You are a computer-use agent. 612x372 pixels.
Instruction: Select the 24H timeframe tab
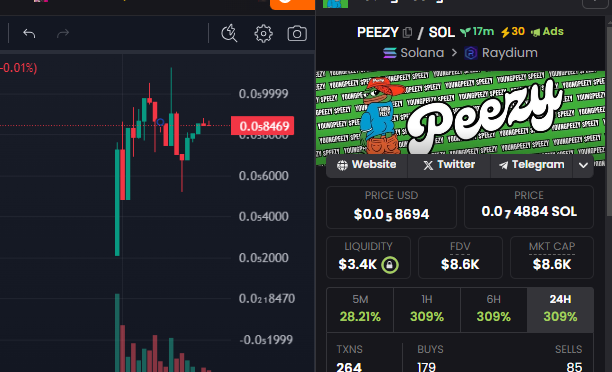(560, 310)
